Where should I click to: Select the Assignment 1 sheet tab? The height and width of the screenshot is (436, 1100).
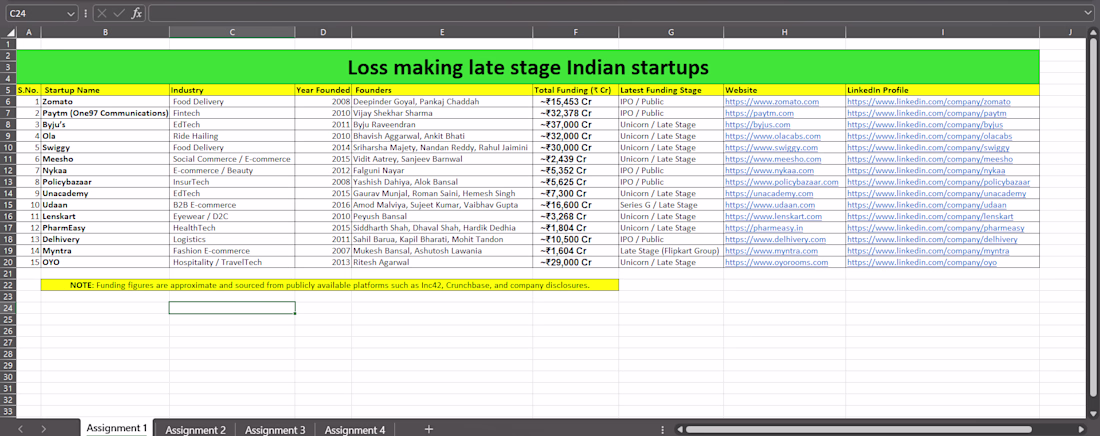[x=116, y=428]
